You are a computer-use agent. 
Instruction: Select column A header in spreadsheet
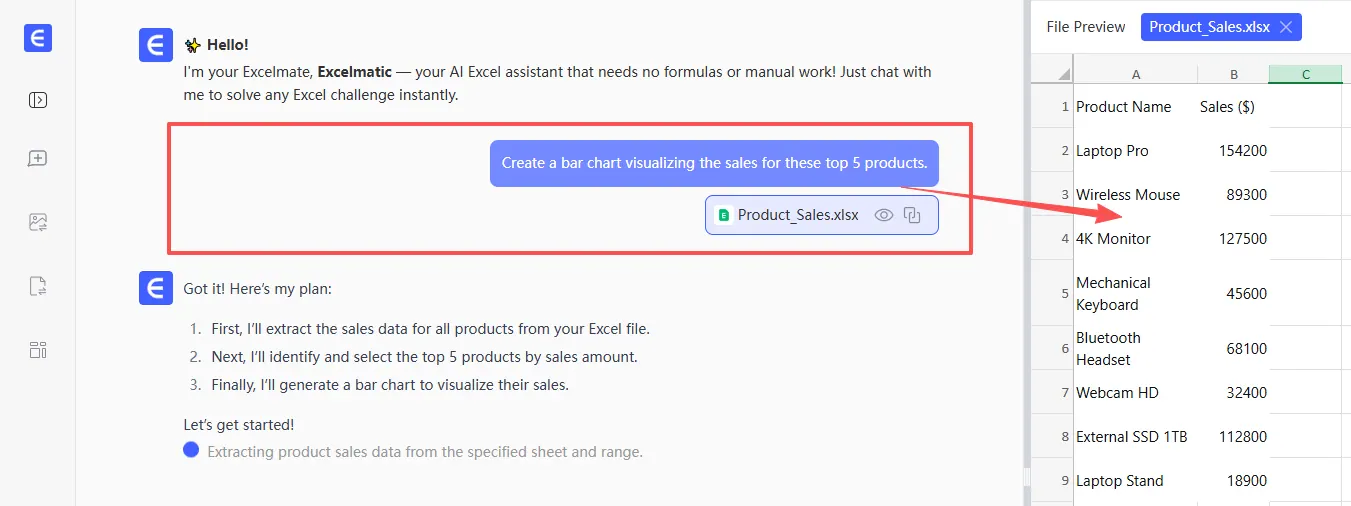pyautogui.click(x=1135, y=75)
